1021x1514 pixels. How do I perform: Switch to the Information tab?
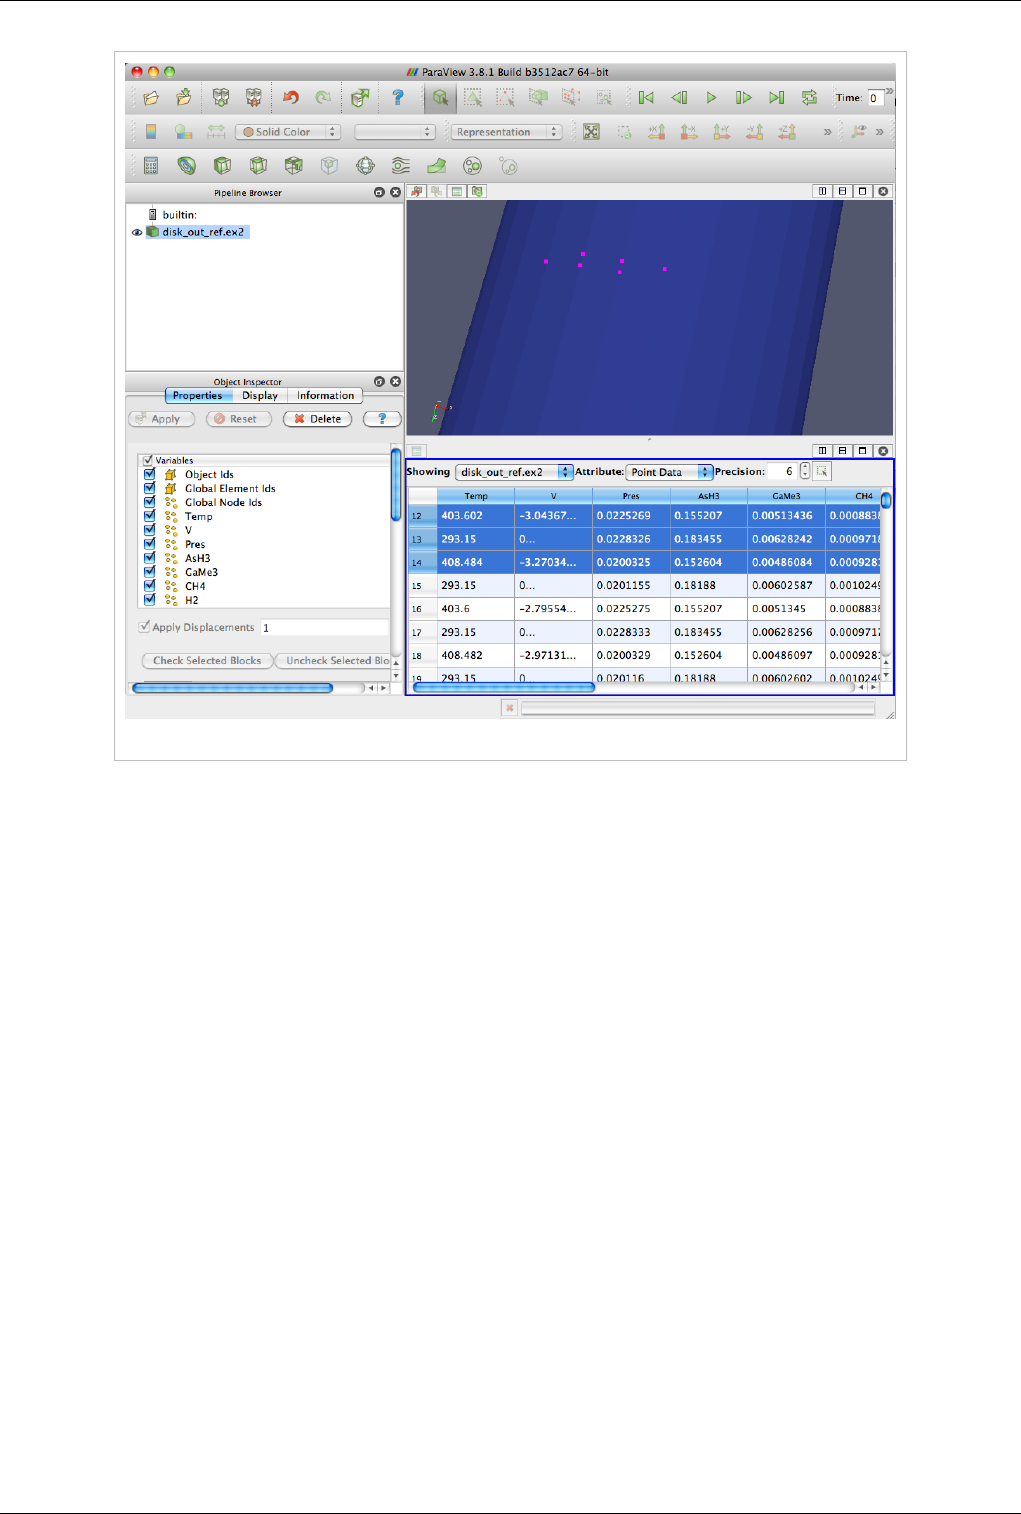click(x=325, y=396)
